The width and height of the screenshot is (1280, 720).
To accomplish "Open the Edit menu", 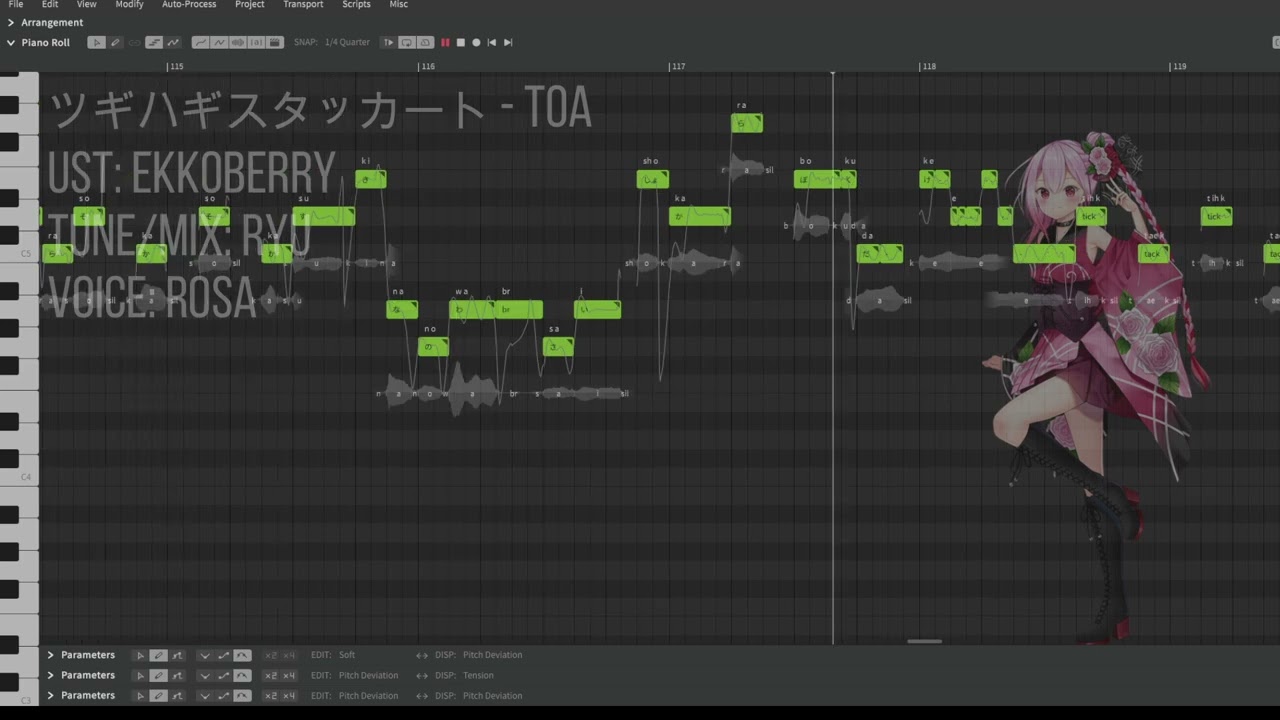I will click(x=50, y=4).
